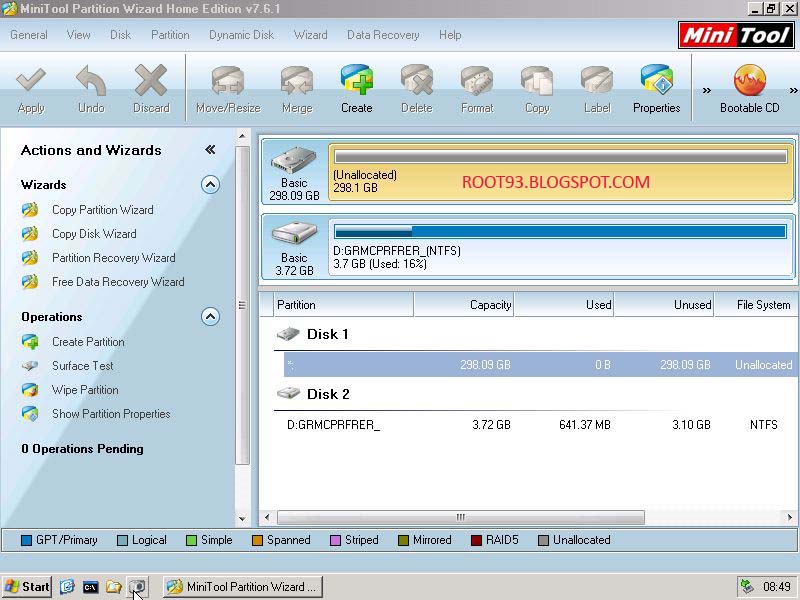Collapse the Wizards section chevron
The image size is (800, 600).
tap(210, 184)
